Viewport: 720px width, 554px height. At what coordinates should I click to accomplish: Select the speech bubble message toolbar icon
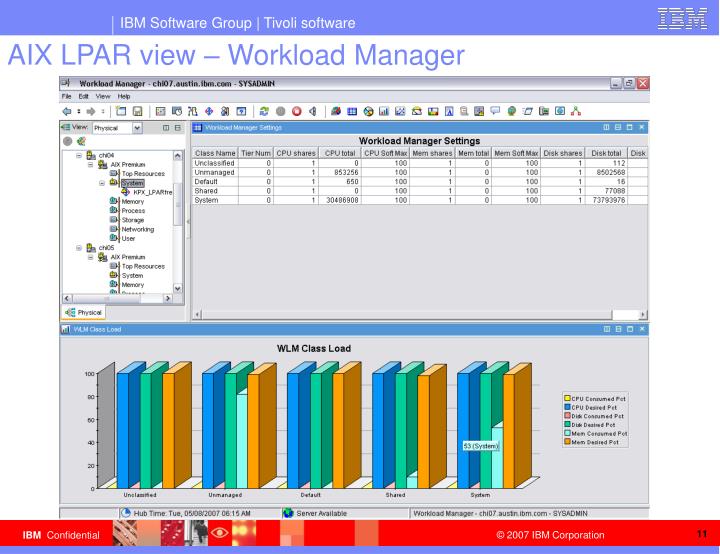pos(495,111)
